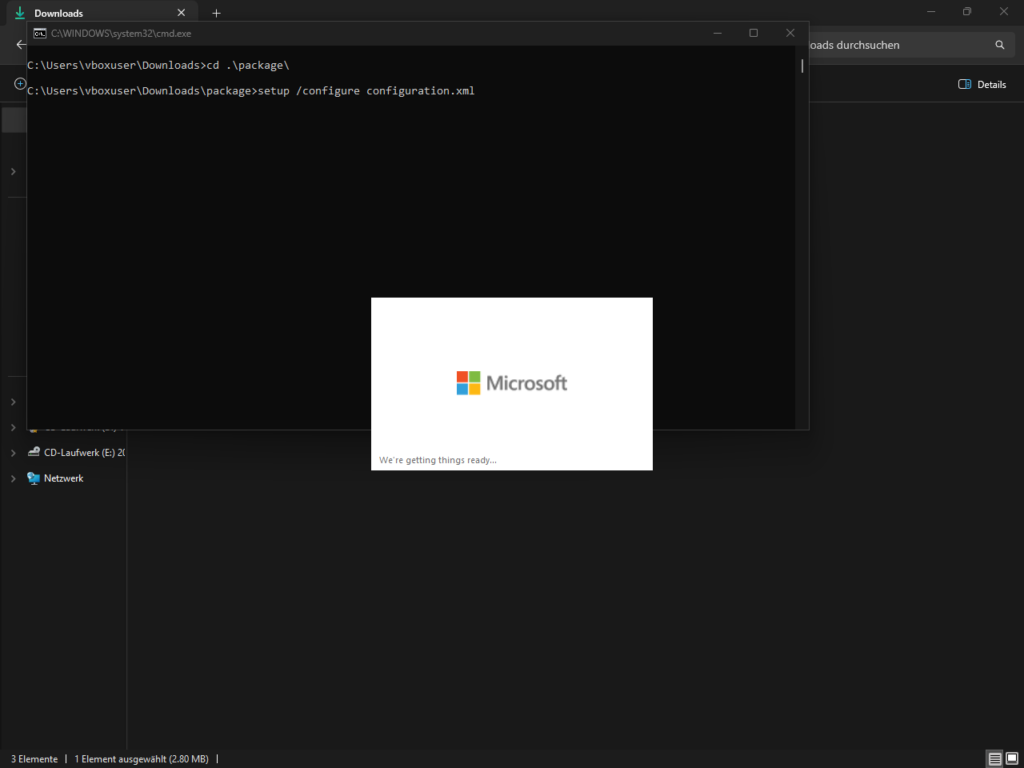Click the cmd window scrollbar thumb

(x=801, y=66)
